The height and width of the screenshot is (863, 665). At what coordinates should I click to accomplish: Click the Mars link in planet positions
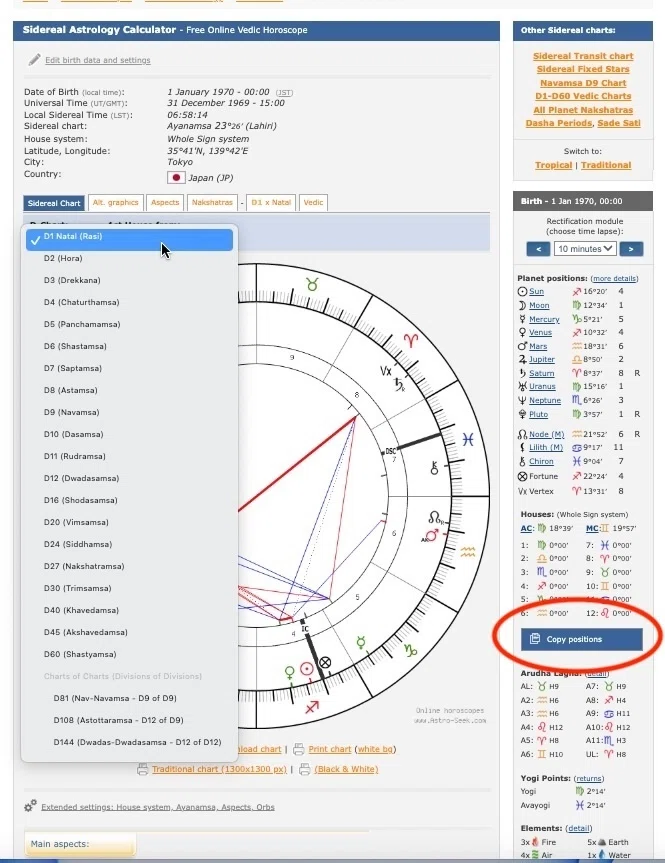[x=538, y=346]
